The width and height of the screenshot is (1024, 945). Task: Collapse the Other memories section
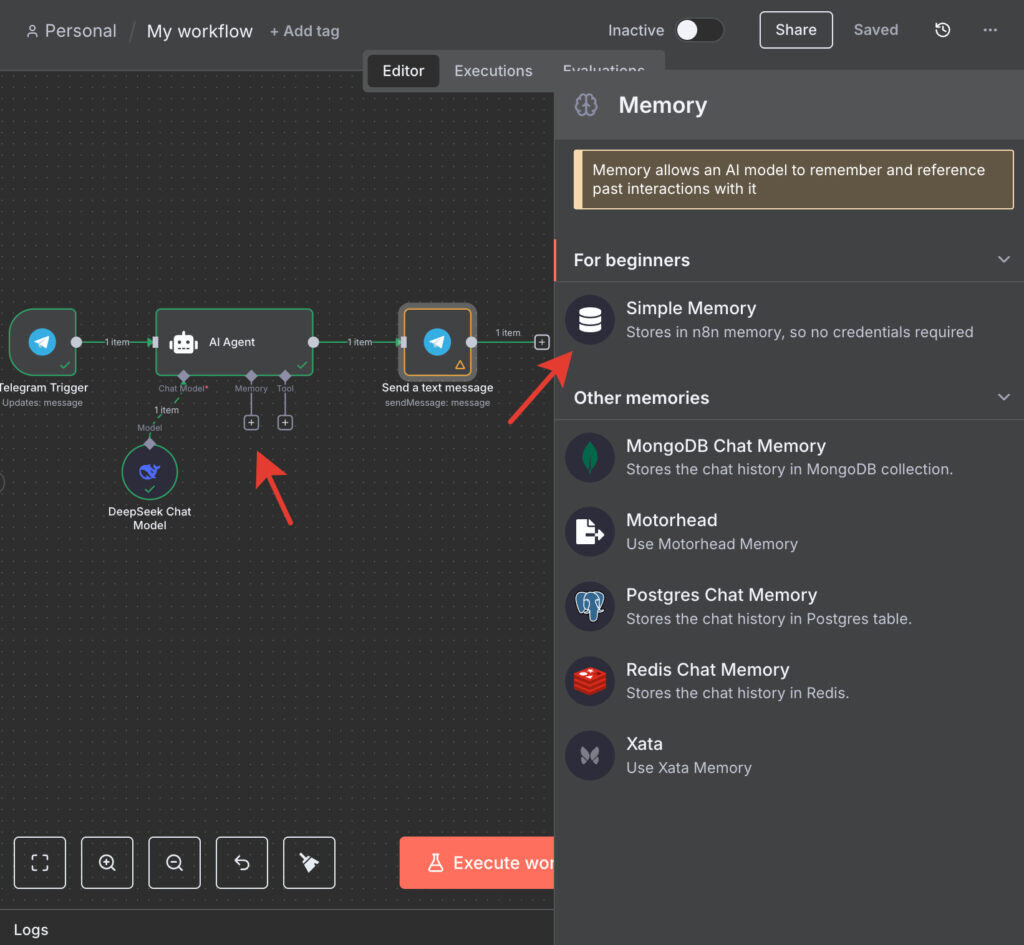(x=1004, y=398)
